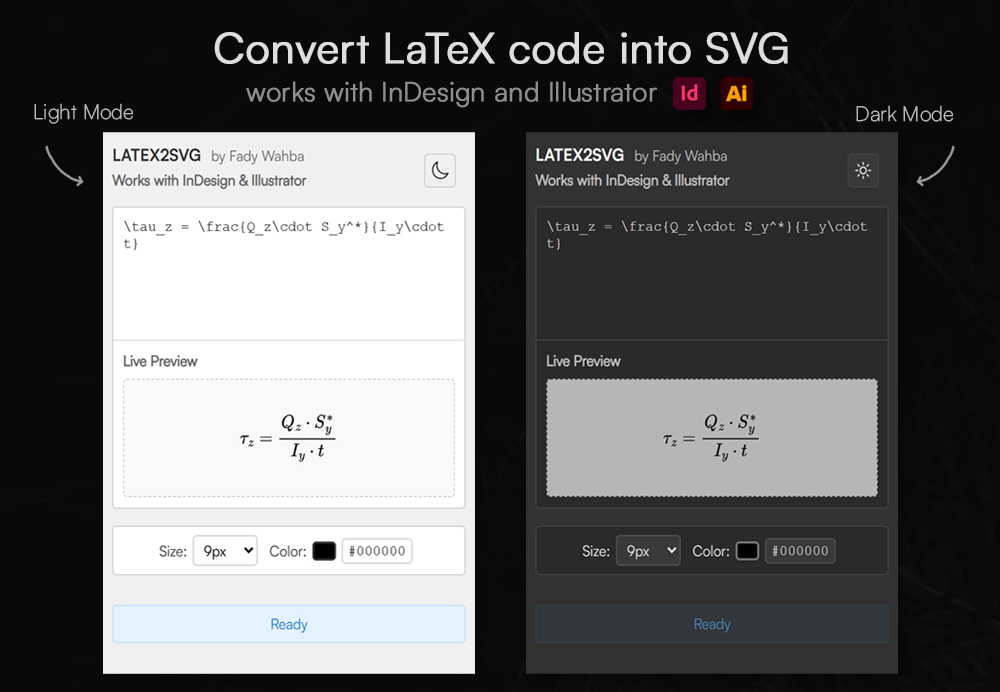The image size is (1000, 692).
Task: Click the 'Dark Mode' caption text
Action: (904, 115)
